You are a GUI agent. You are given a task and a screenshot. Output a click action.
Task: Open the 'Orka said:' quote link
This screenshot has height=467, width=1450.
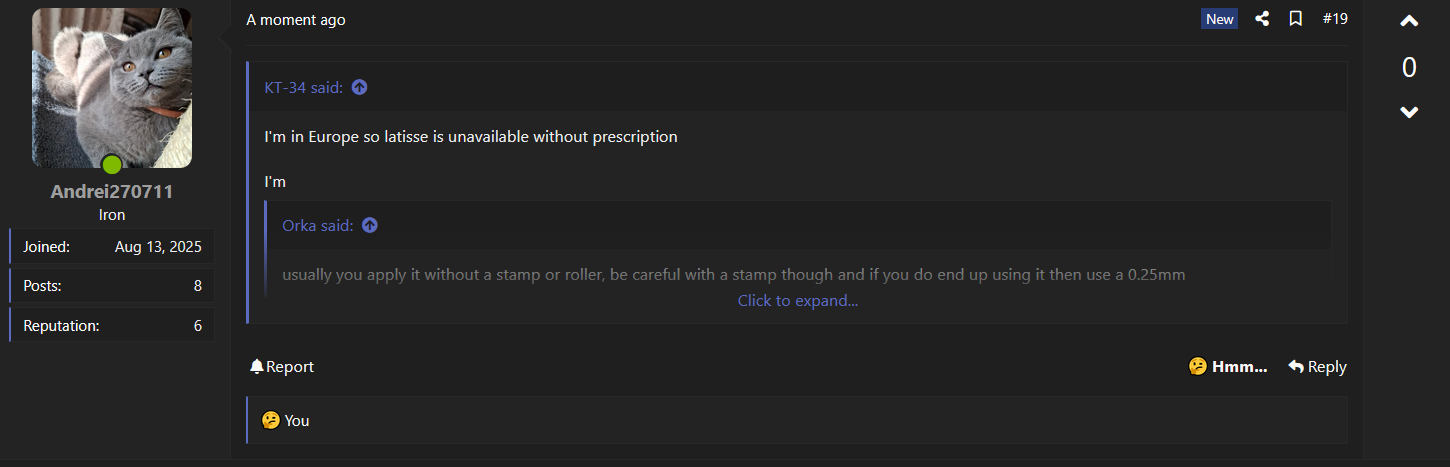[318, 225]
